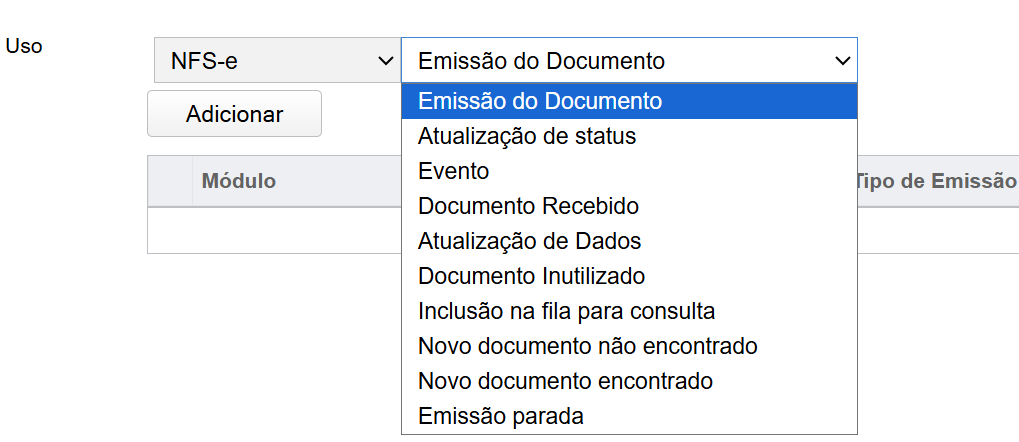This screenshot has height=442, width=1019.
Task: Click the empty table row area
Action: coord(270,231)
